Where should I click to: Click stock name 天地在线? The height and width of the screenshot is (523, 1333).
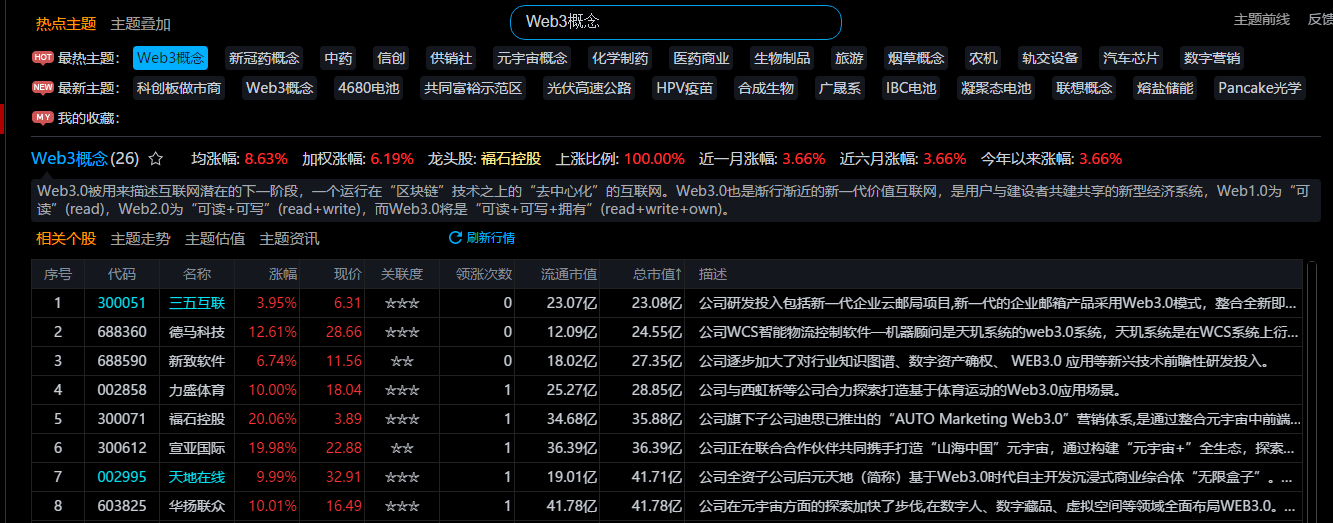coord(197,477)
